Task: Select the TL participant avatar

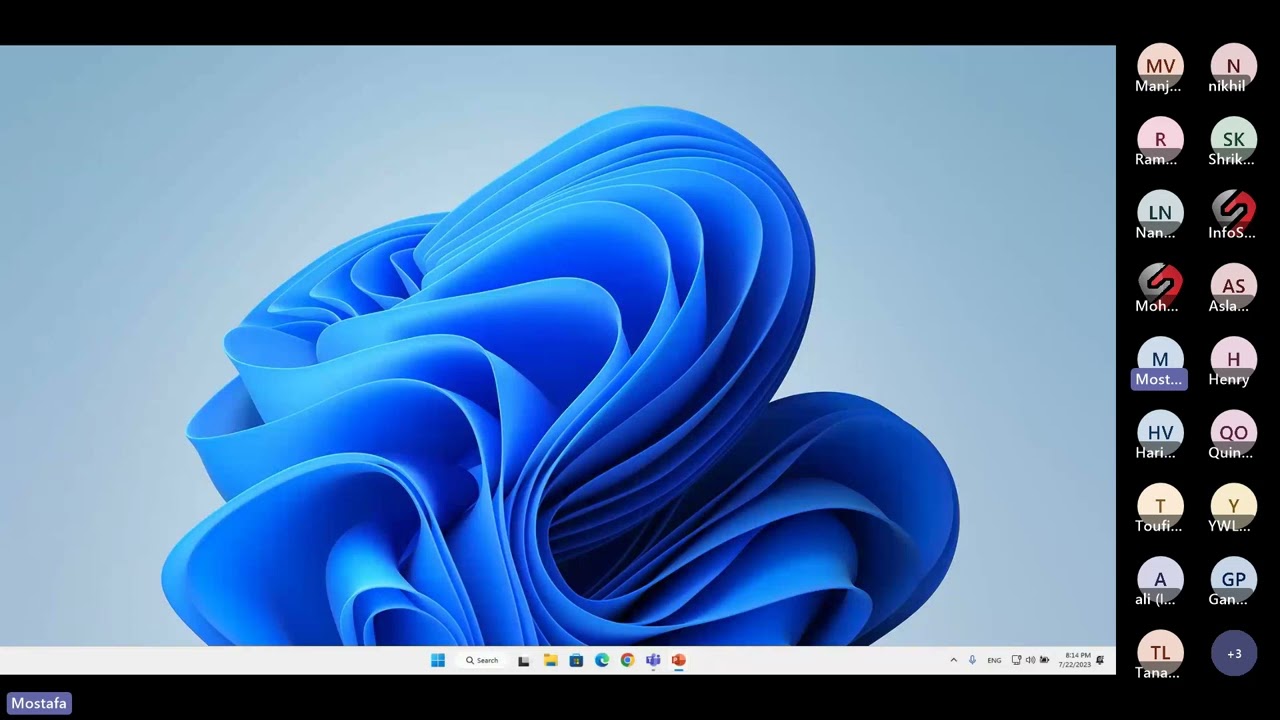Action: 1160,653
